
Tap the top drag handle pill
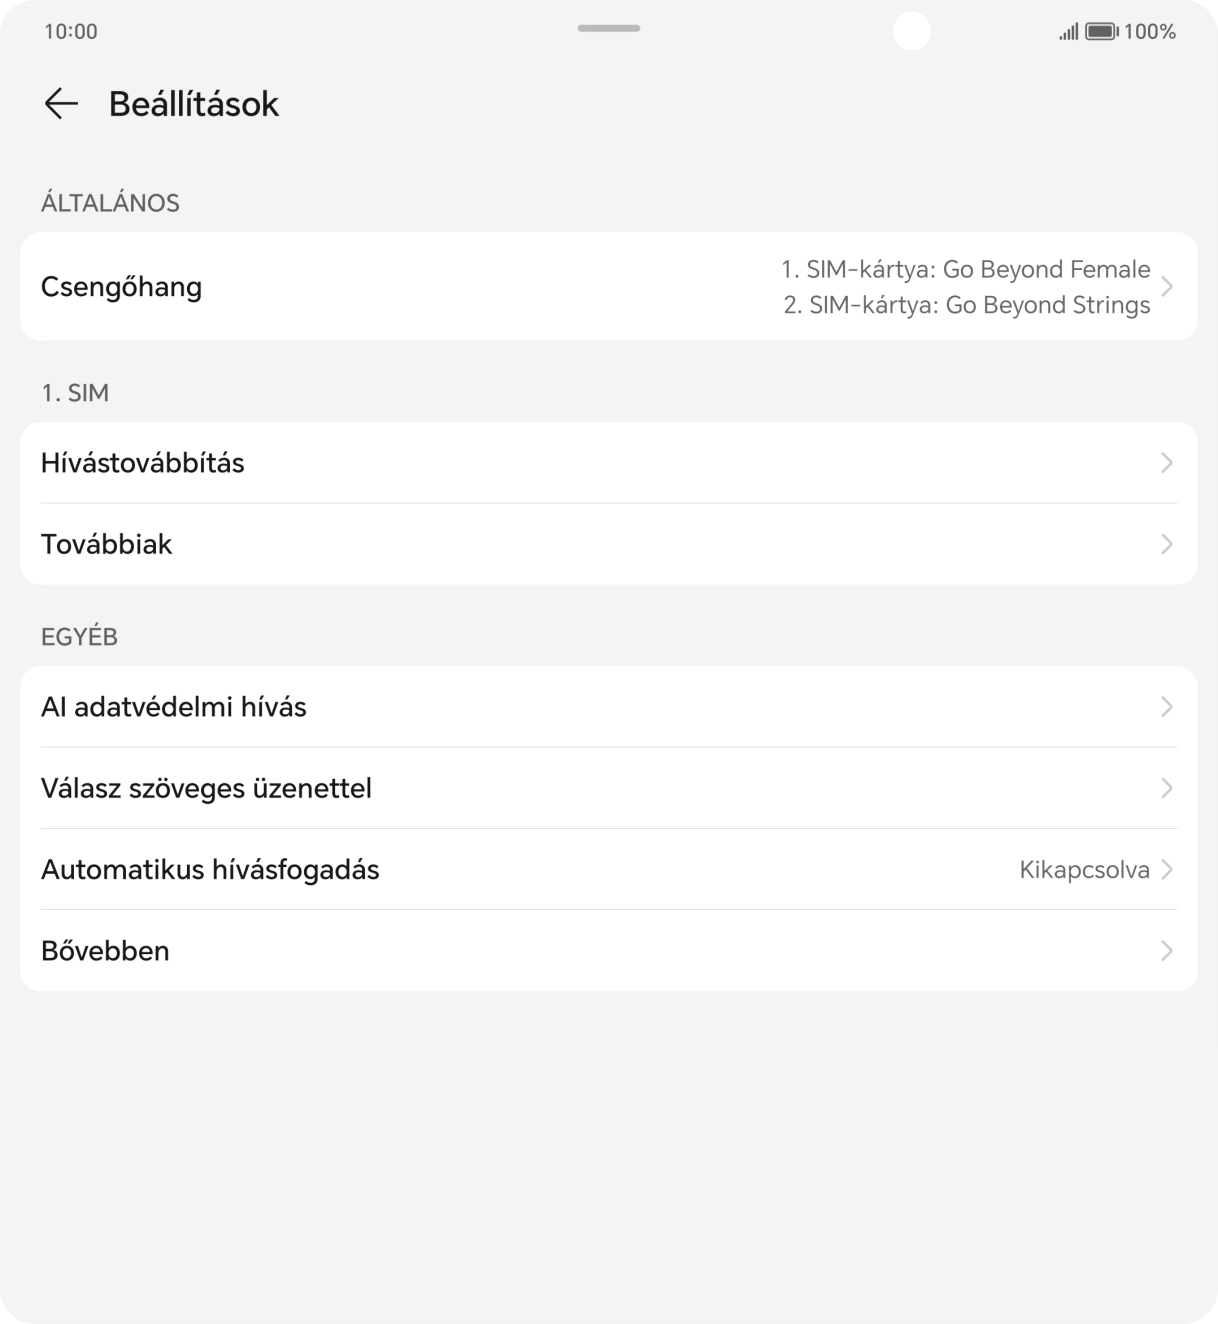pyautogui.click(x=608, y=28)
